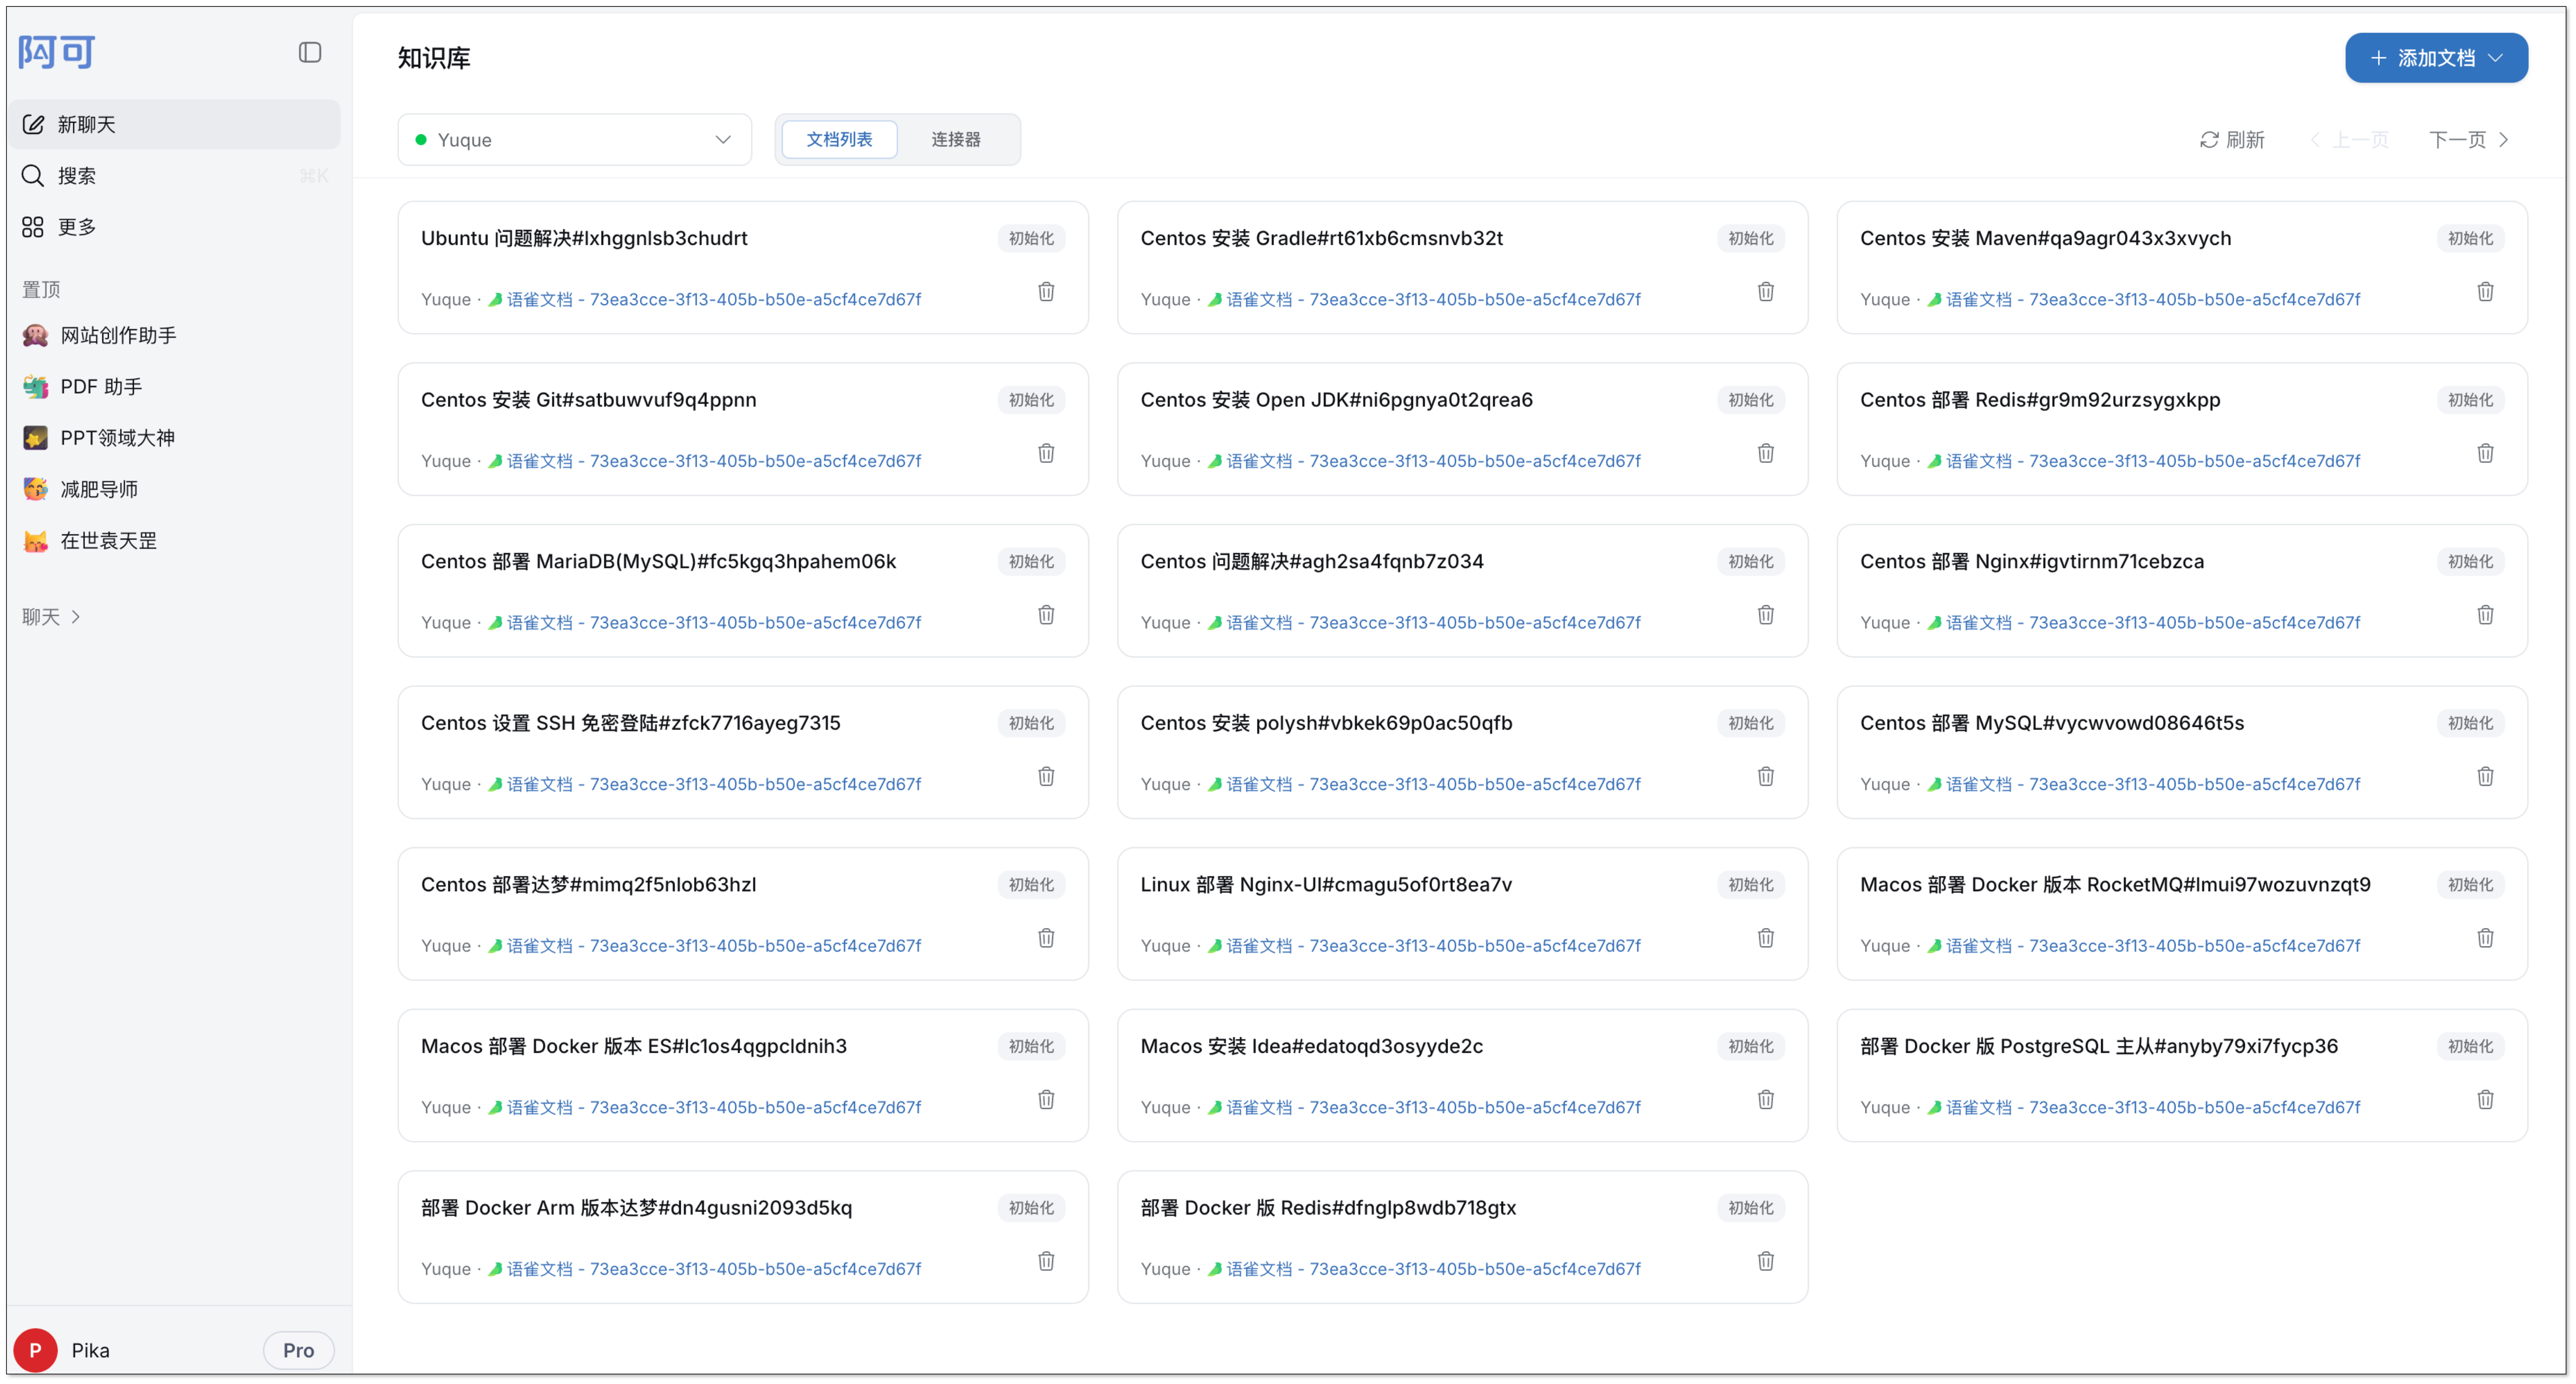Open the PDF 助手 pinned assistant
This screenshot has height=1384, width=2576.
(174, 386)
